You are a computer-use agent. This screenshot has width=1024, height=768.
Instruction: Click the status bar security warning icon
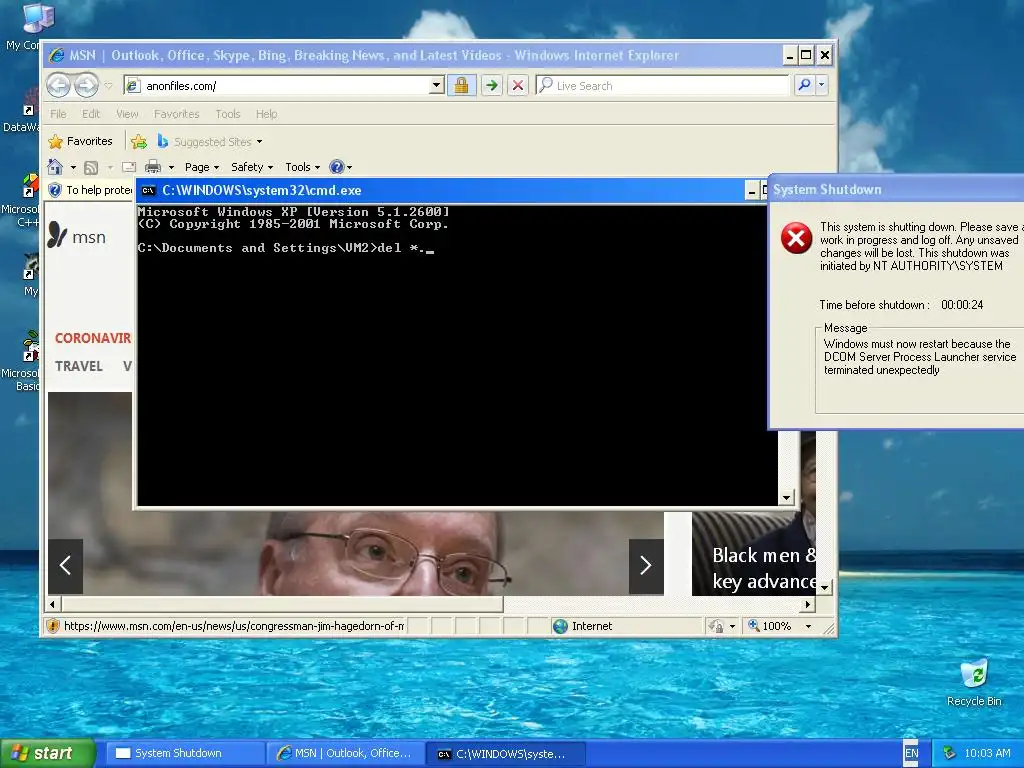pyautogui.click(x=53, y=626)
